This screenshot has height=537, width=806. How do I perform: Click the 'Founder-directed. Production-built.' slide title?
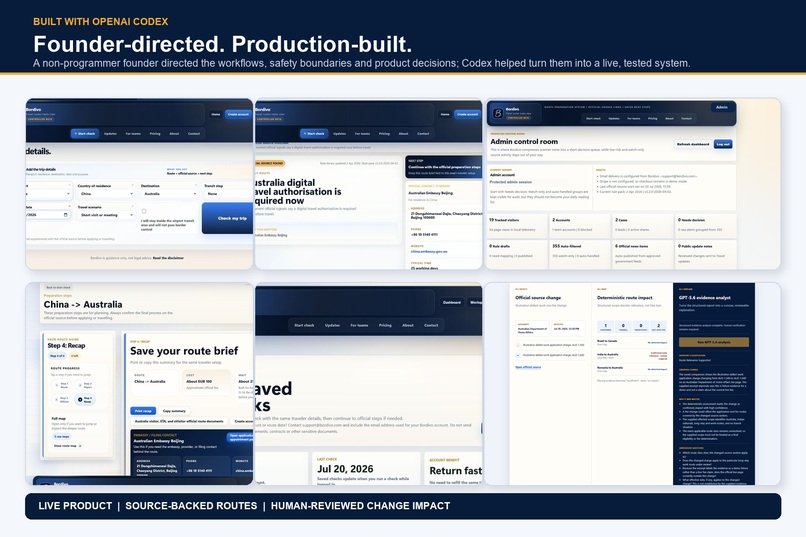coord(223,44)
